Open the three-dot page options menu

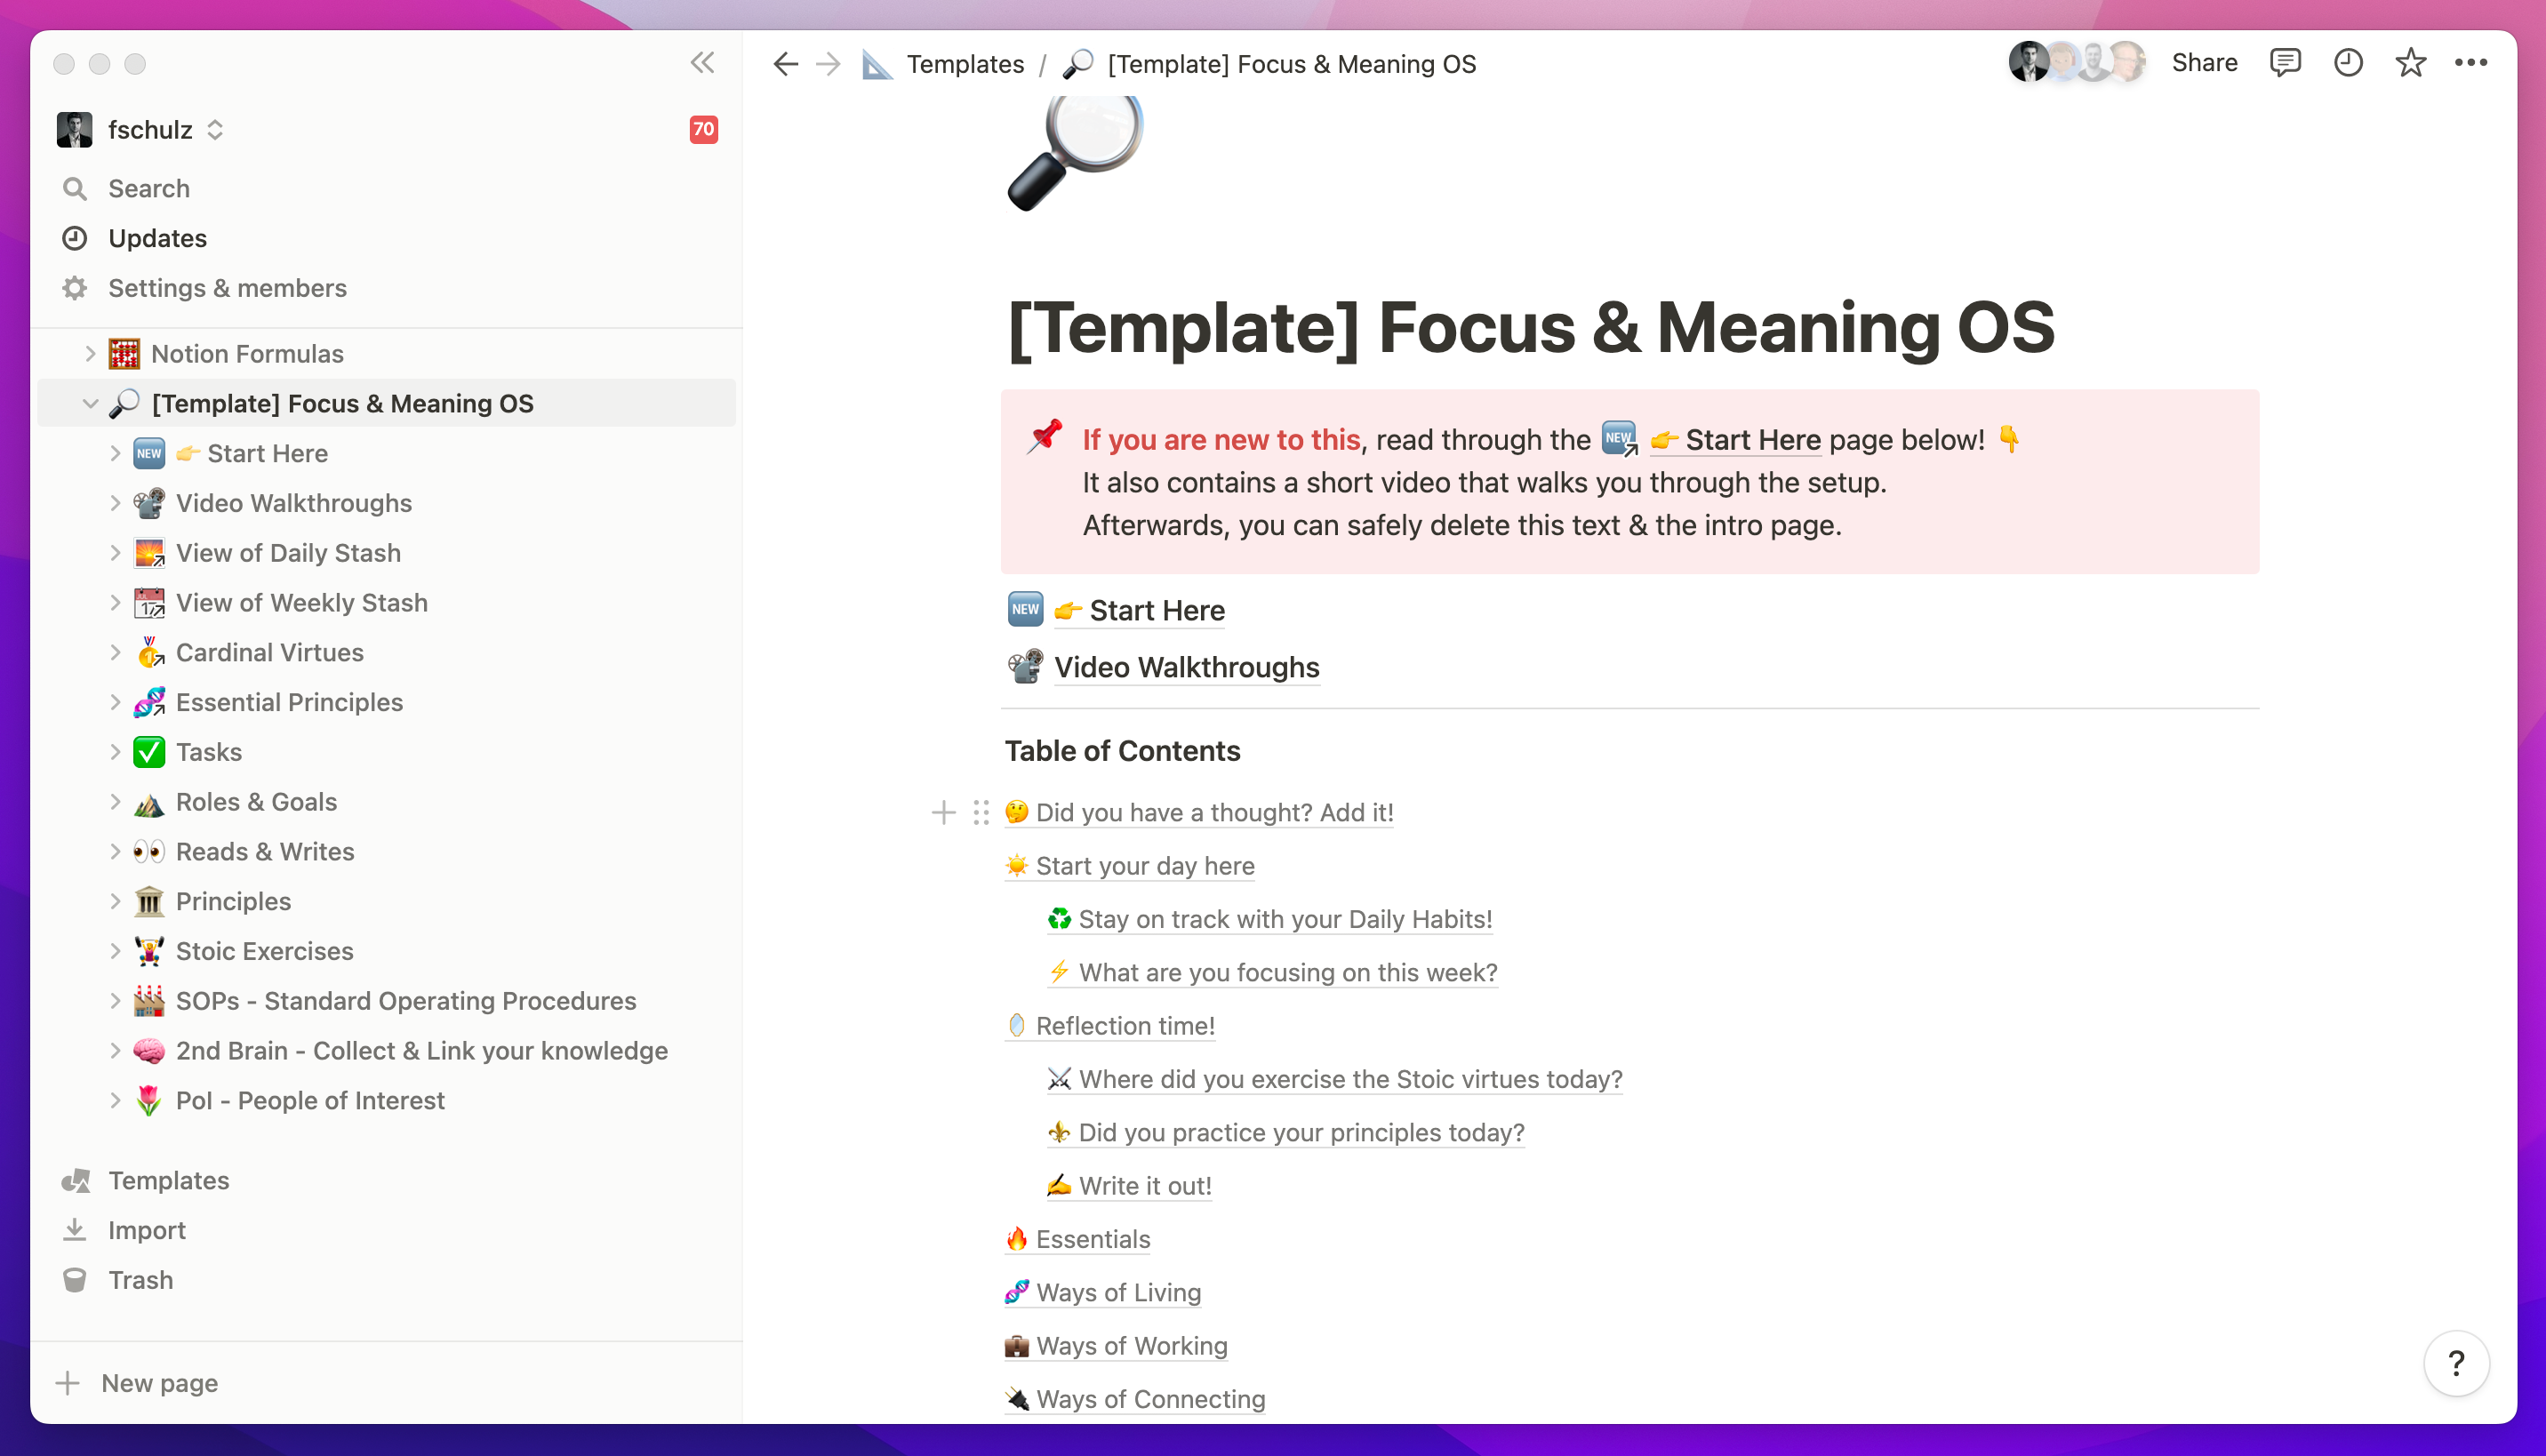[x=2470, y=63]
